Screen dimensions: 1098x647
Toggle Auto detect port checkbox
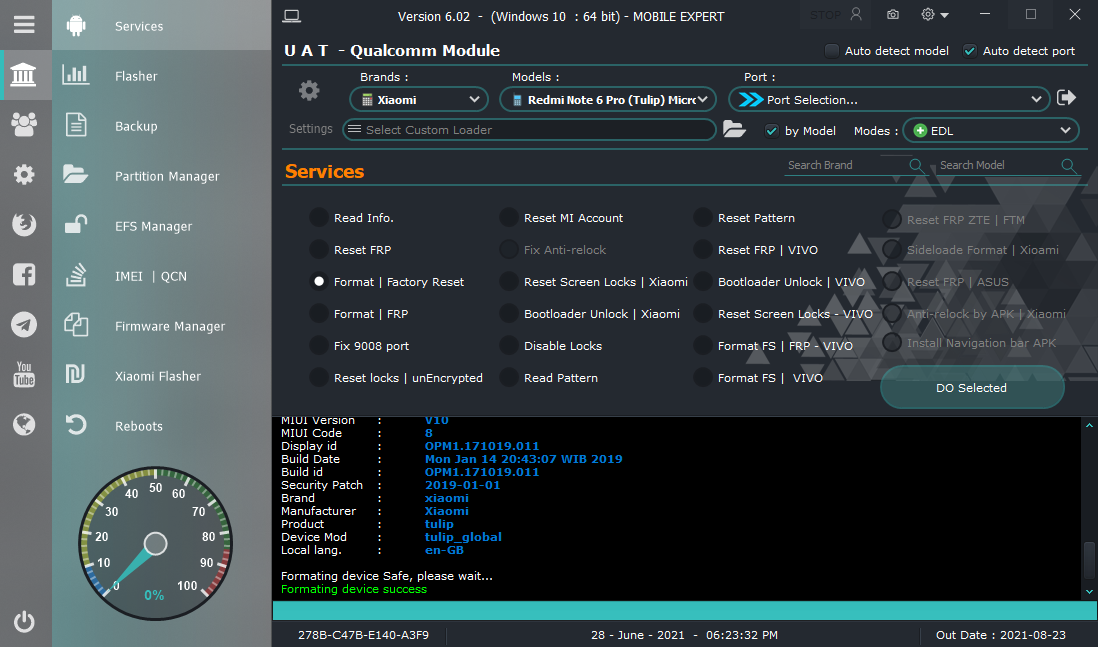970,50
